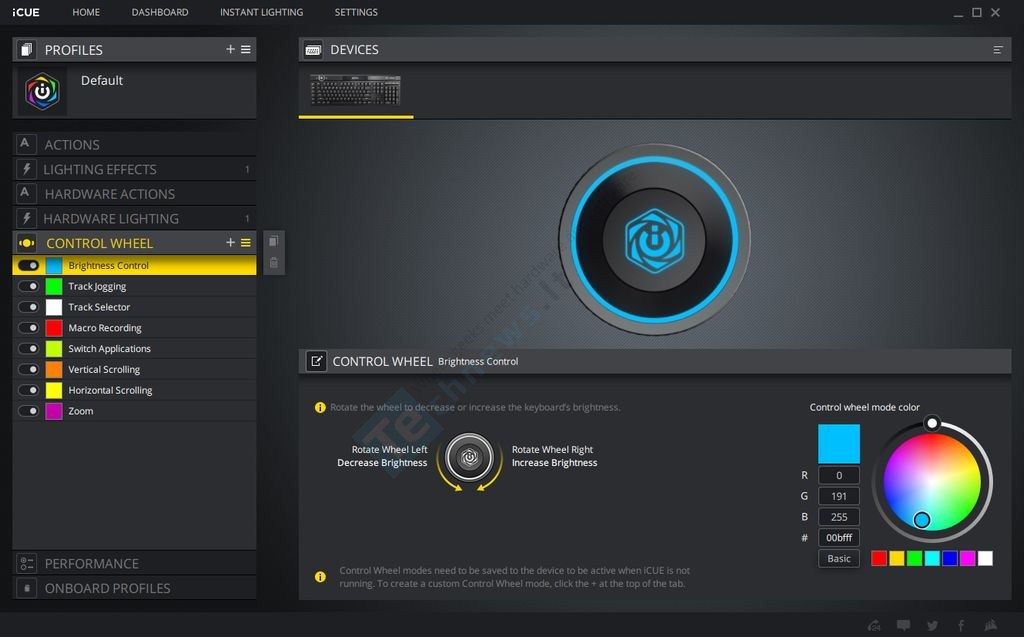This screenshot has height=637, width=1024.
Task: Expand the Lighting Effects section
Action: coord(135,169)
